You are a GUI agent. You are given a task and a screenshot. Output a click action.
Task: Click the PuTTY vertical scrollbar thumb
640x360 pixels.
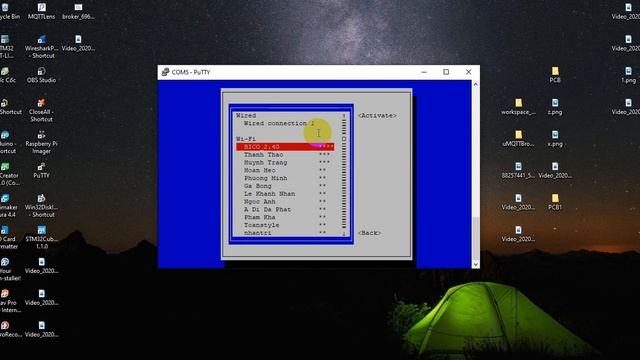pyautogui.click(x=476, y=238)
